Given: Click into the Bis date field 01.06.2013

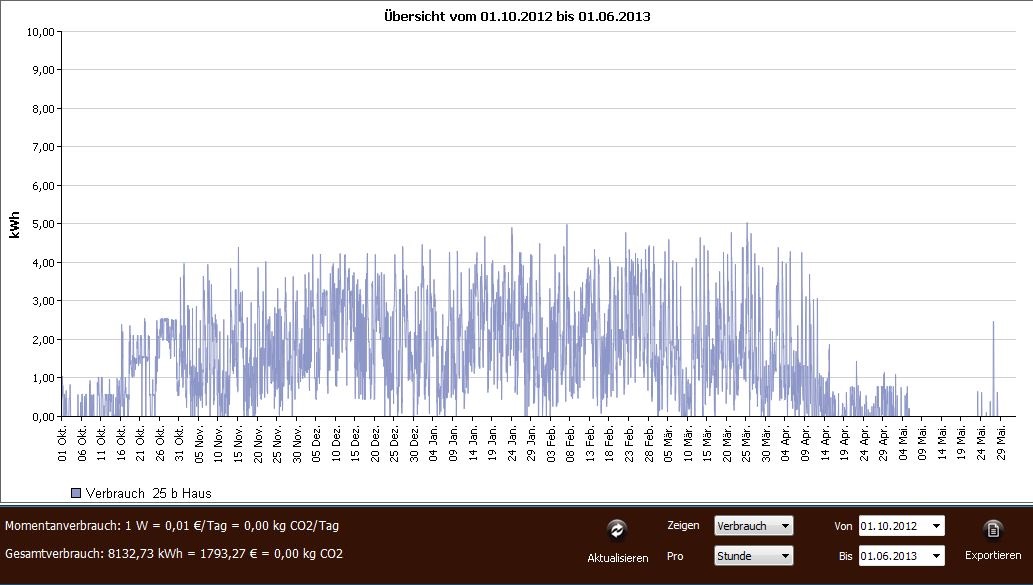Looking at the screenshot, I should [x=892, y=556].
